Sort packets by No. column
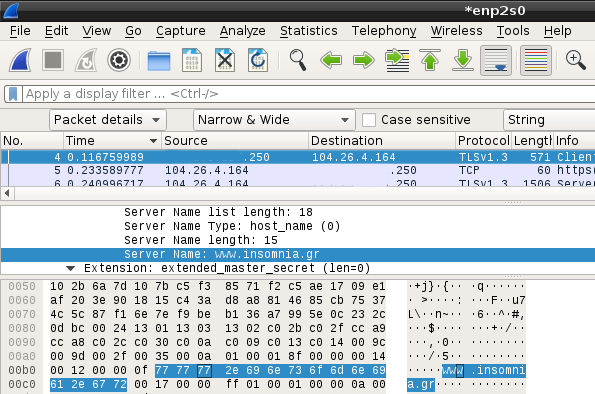Screen dimensions: 595x394 click(x=32, y=141)
